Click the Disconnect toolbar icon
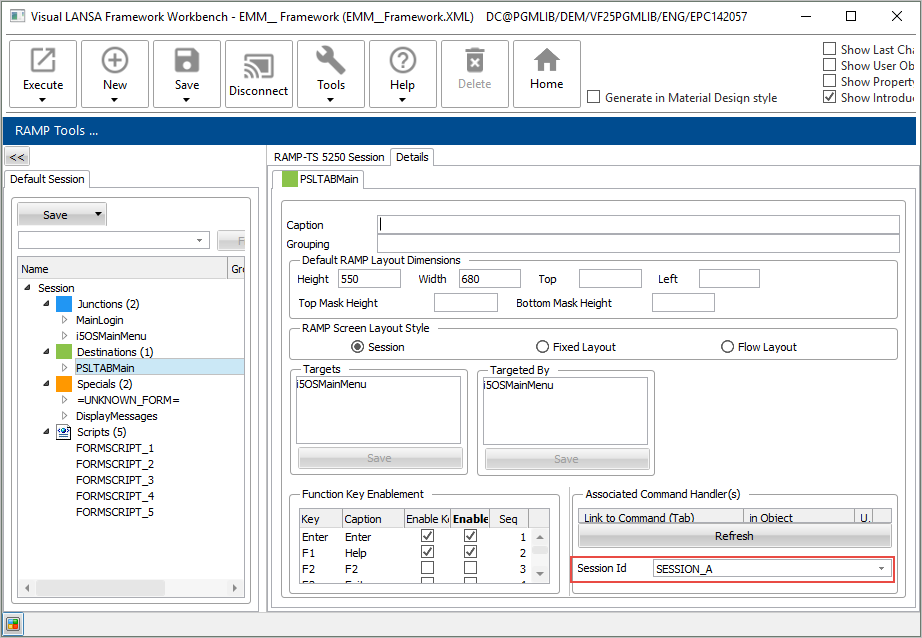The width and height of the screenshot is (922, 638). coord(259,66)
